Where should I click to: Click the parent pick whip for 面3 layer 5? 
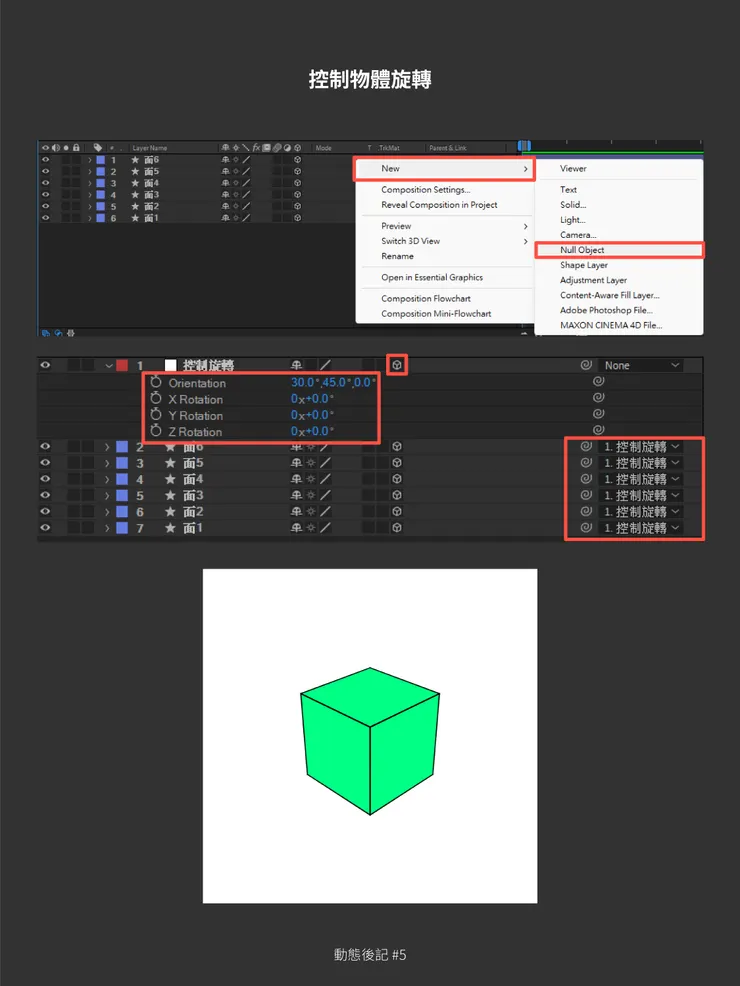pos(586,496)
